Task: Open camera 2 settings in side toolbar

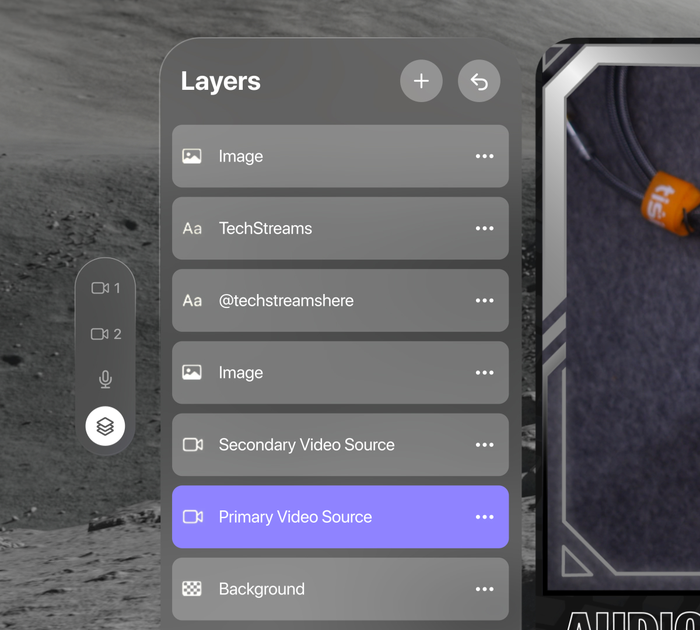Action: (x=105, y=334)
